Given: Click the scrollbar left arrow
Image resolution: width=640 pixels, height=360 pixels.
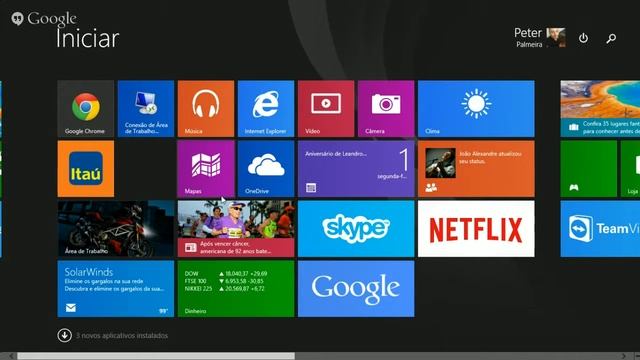Looking at the screenshot, I should (x=11, y=356).
